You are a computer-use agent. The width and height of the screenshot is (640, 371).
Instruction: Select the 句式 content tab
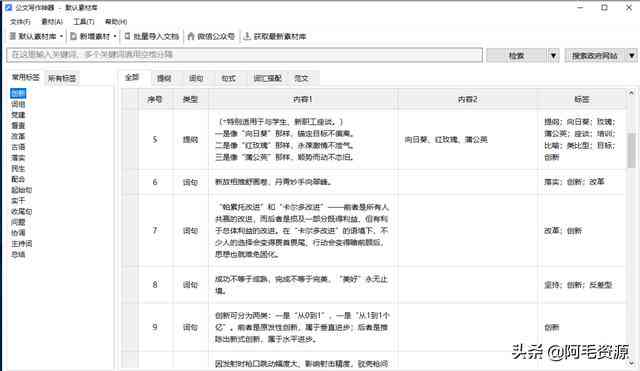228,78
